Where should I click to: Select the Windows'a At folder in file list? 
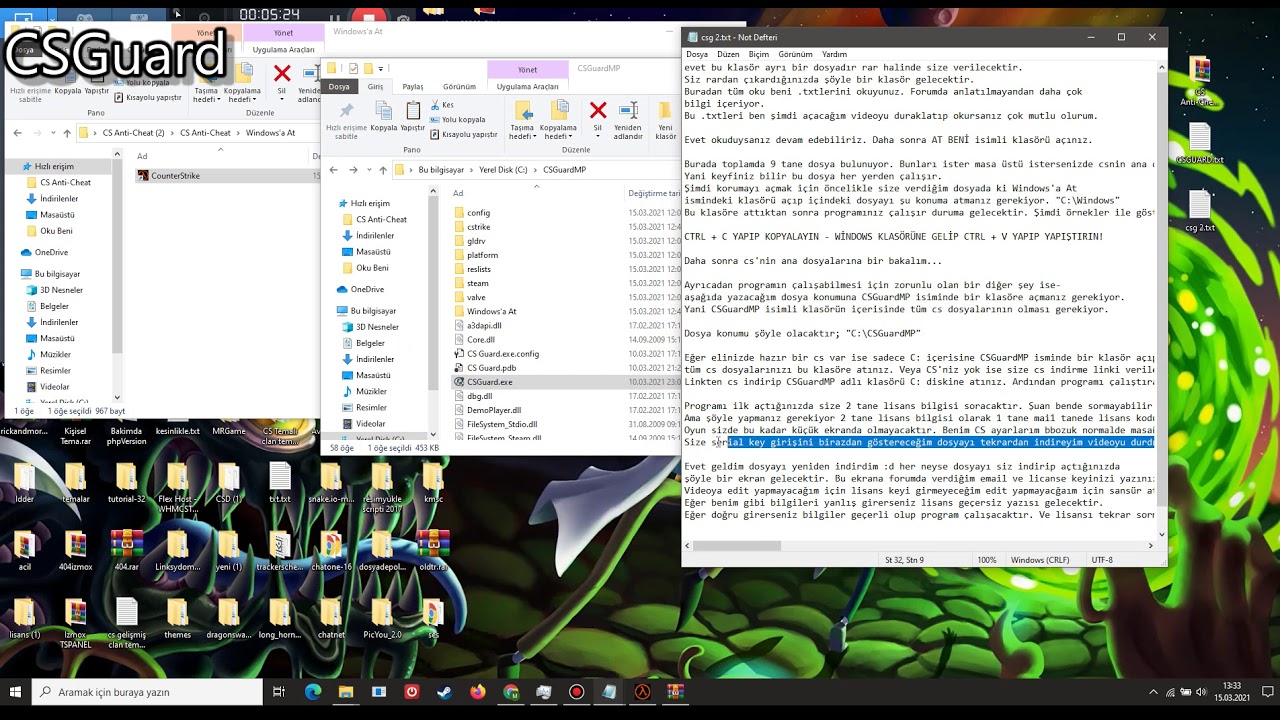coord(491,311)
